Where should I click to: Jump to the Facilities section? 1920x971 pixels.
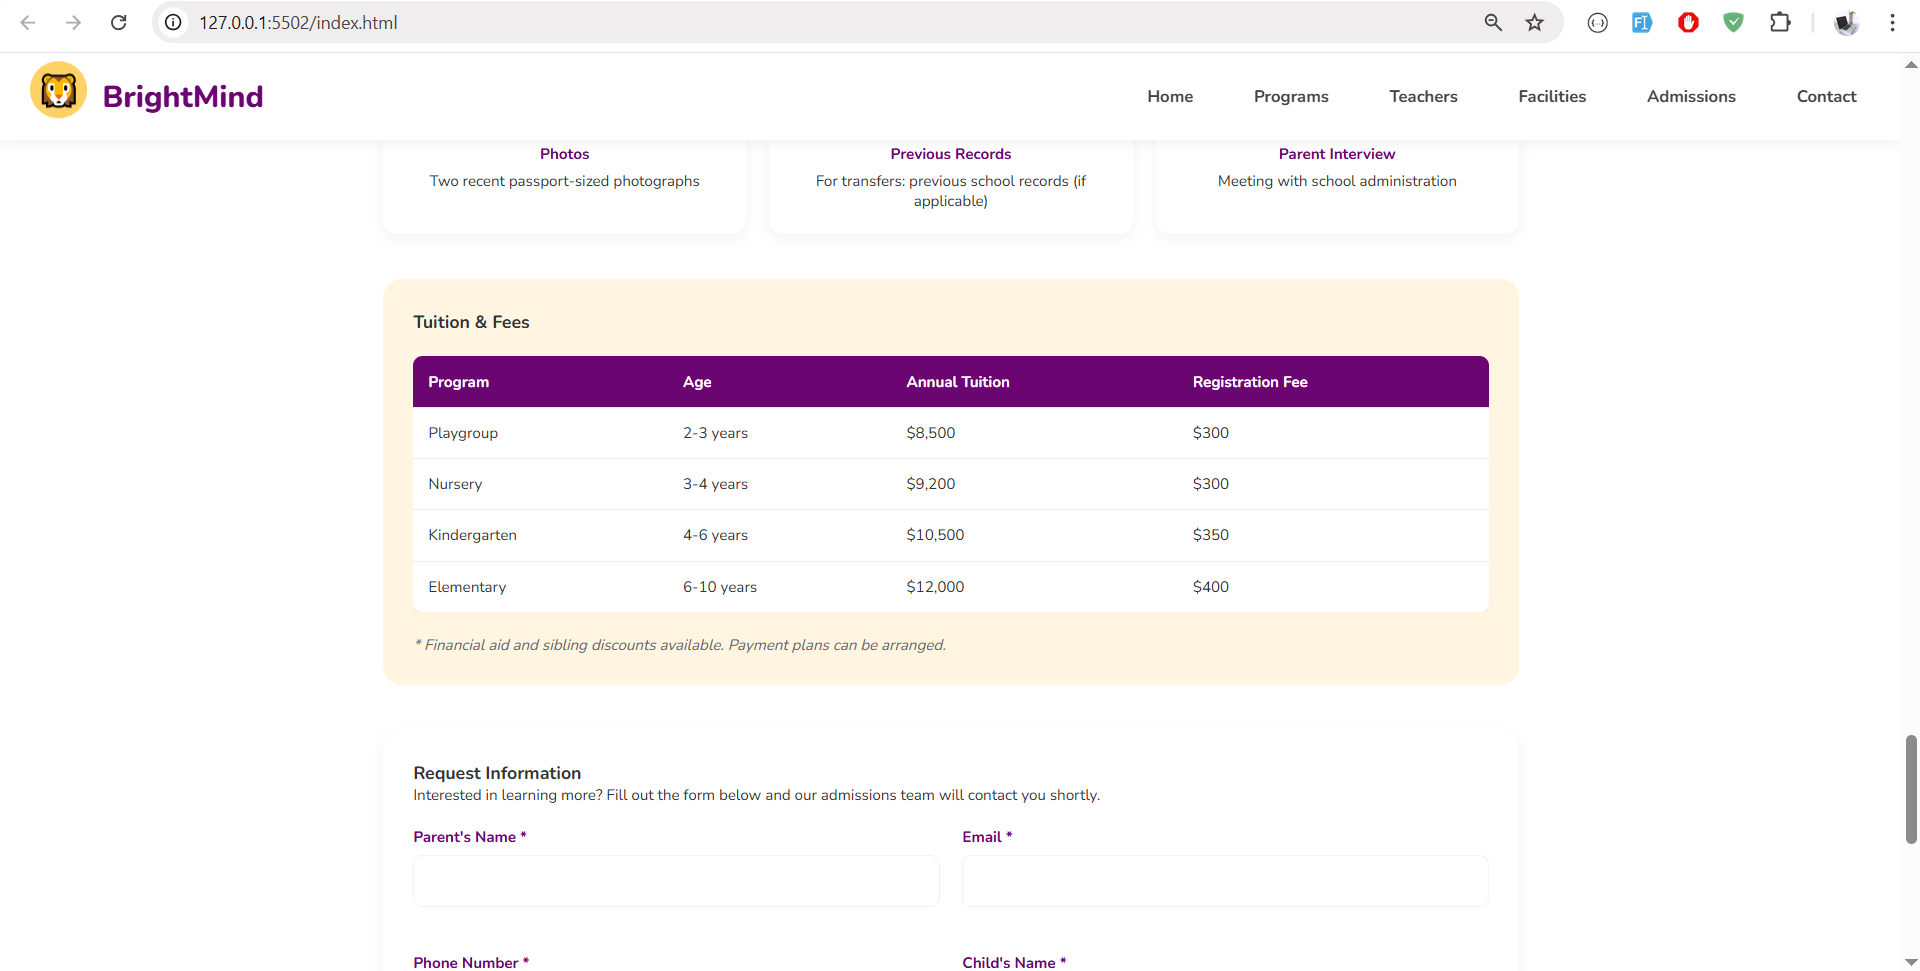[x=1552, y=96]
